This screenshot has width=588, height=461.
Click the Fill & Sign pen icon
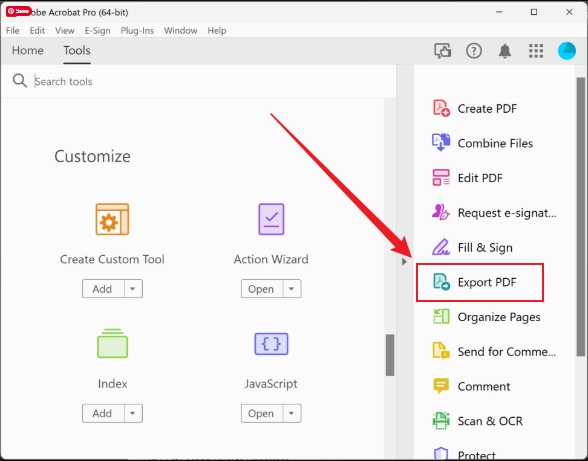pos(441,247)
